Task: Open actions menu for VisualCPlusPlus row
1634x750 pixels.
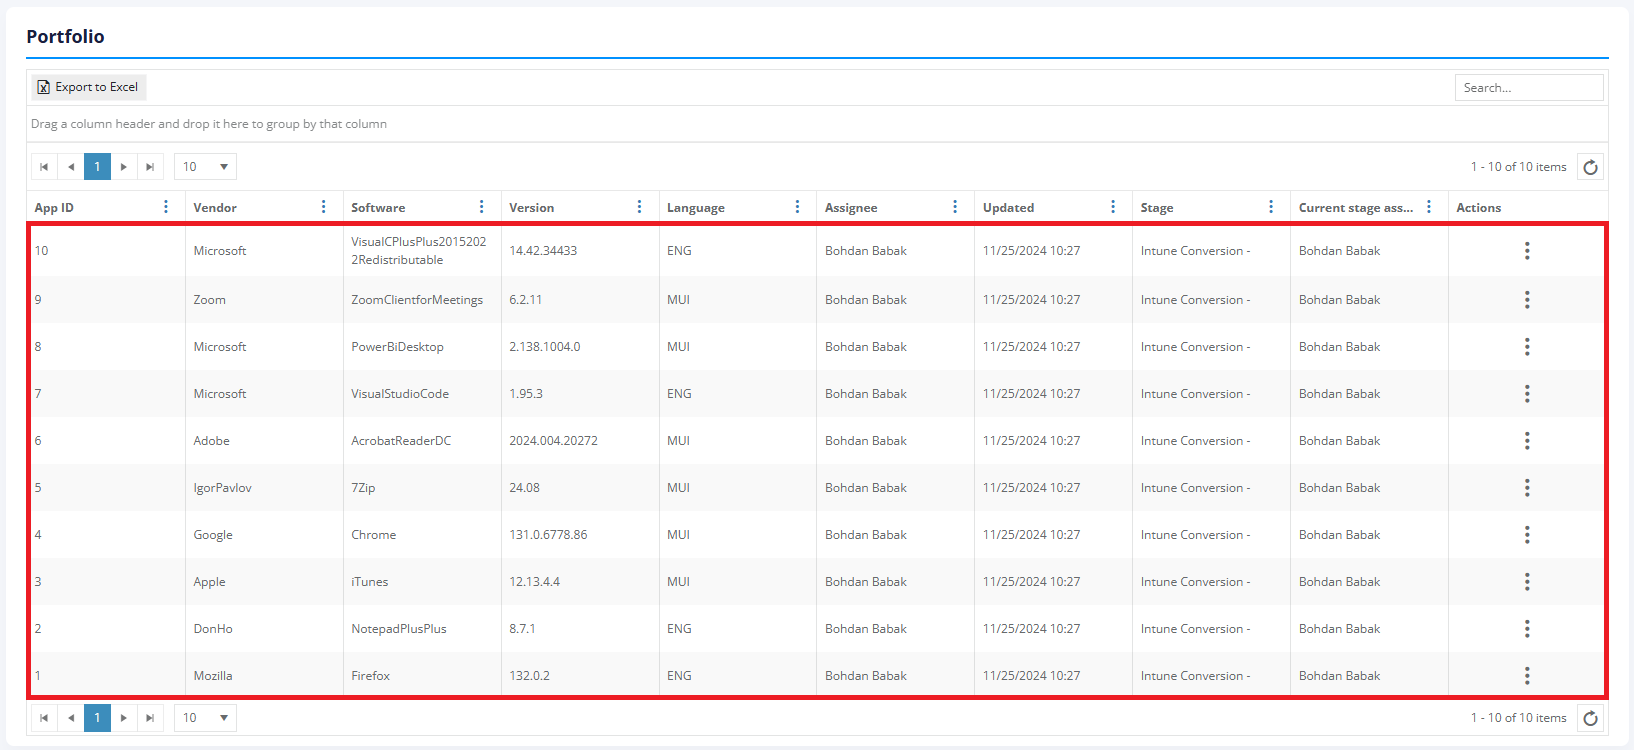Action: [x=1527, y=251]
